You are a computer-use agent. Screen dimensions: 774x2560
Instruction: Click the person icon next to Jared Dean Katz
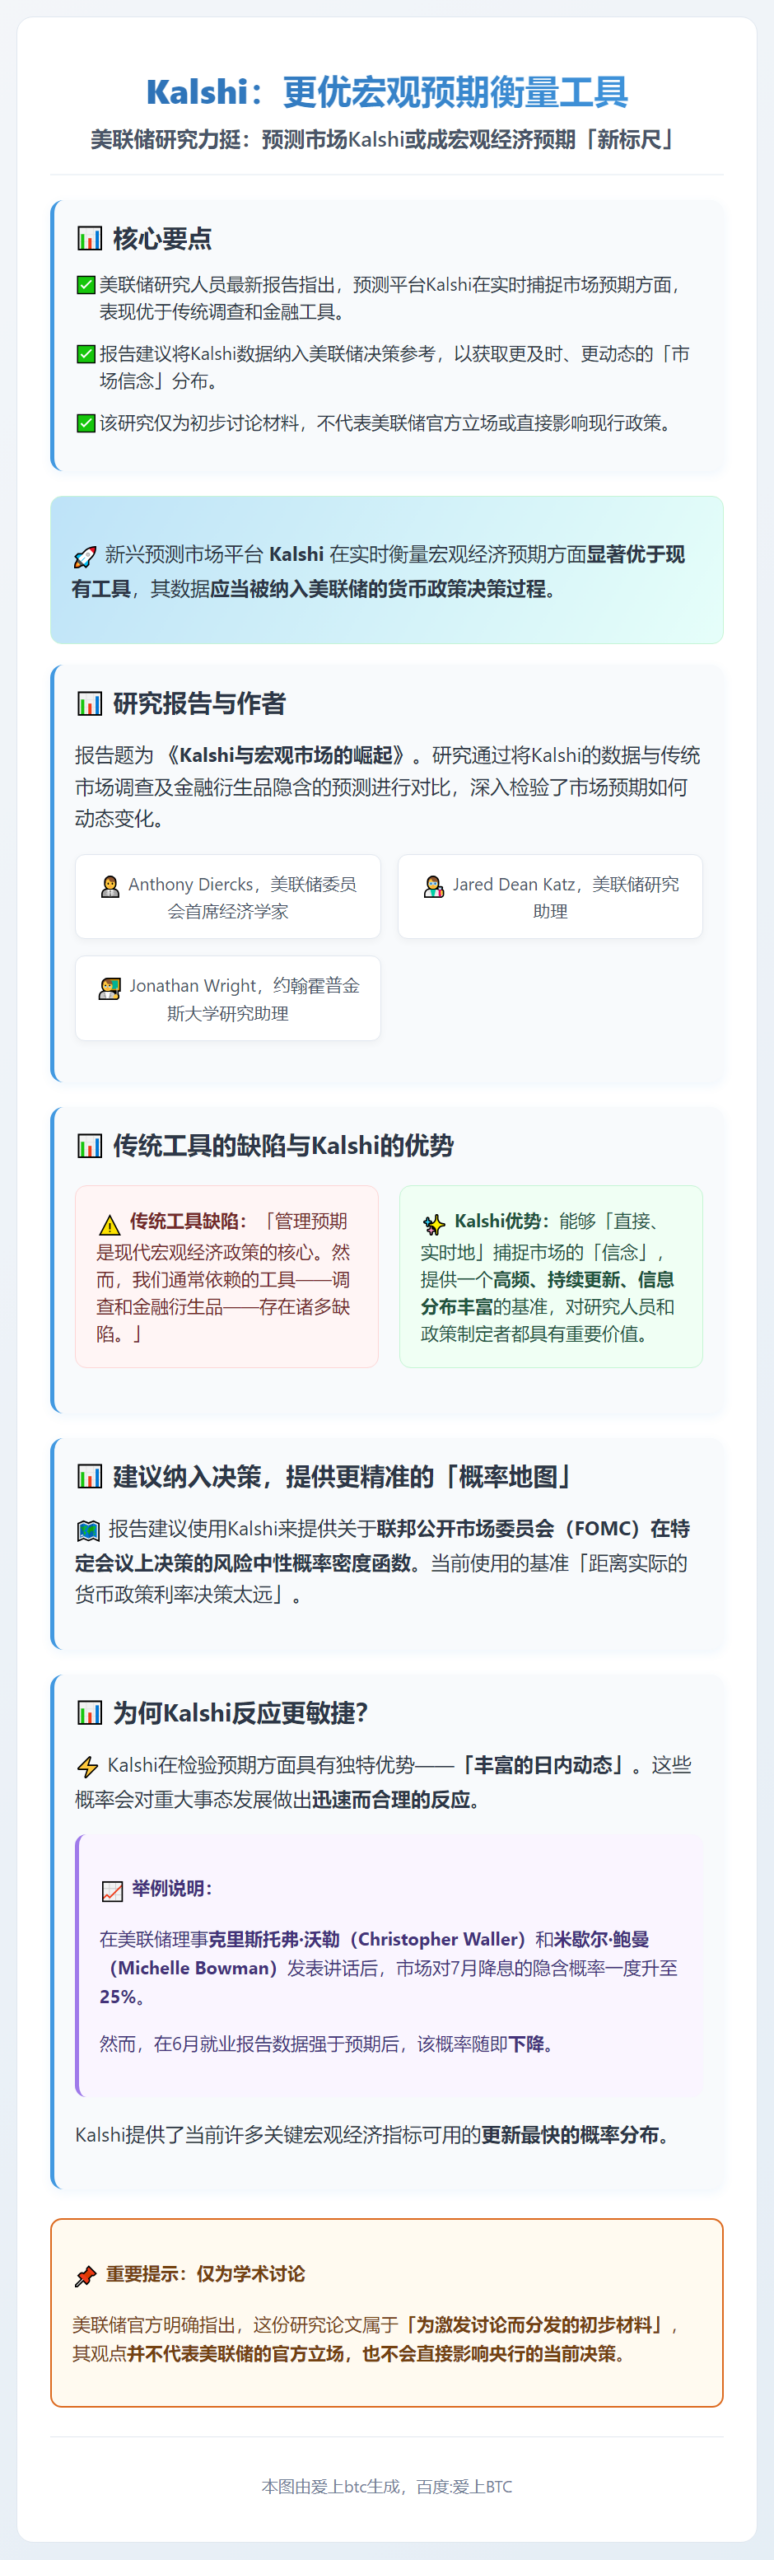point(434,886)
